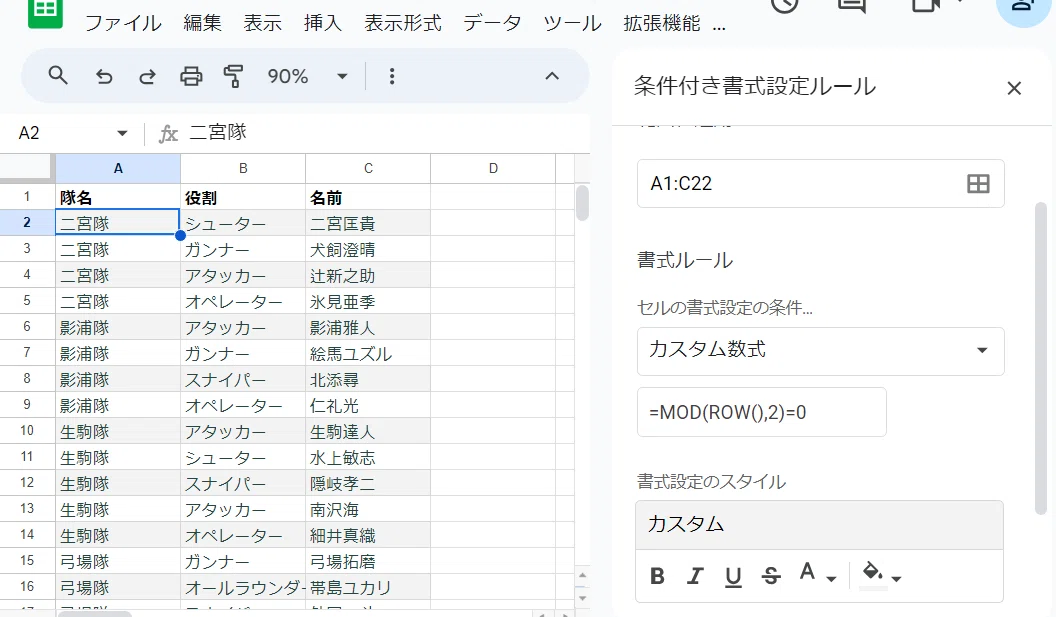Open the ツール menu

pos(572,24)
